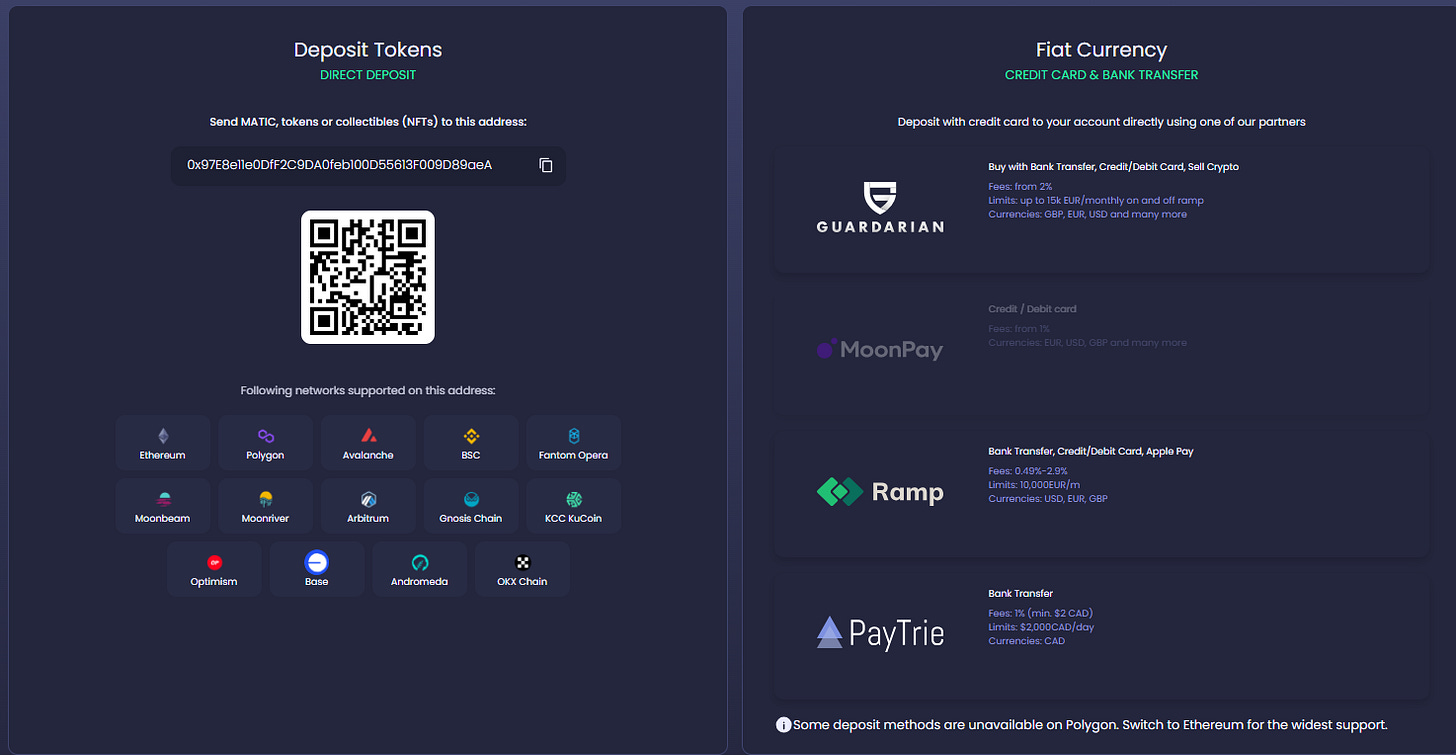1456x755 pixels.
Task: Click the PayTrie logo
Action: click(x=880, y=632)
